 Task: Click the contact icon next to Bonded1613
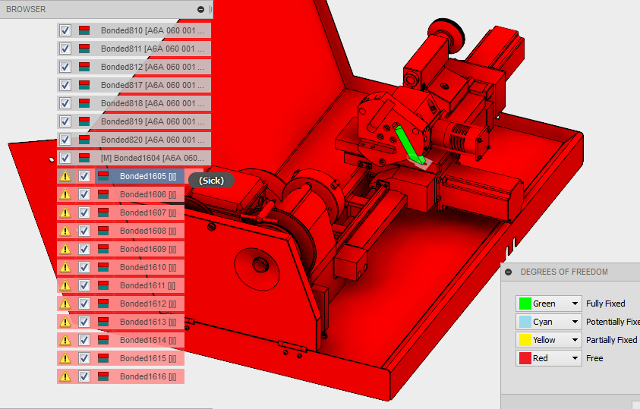pyautogui.click(x=103, y=322)
